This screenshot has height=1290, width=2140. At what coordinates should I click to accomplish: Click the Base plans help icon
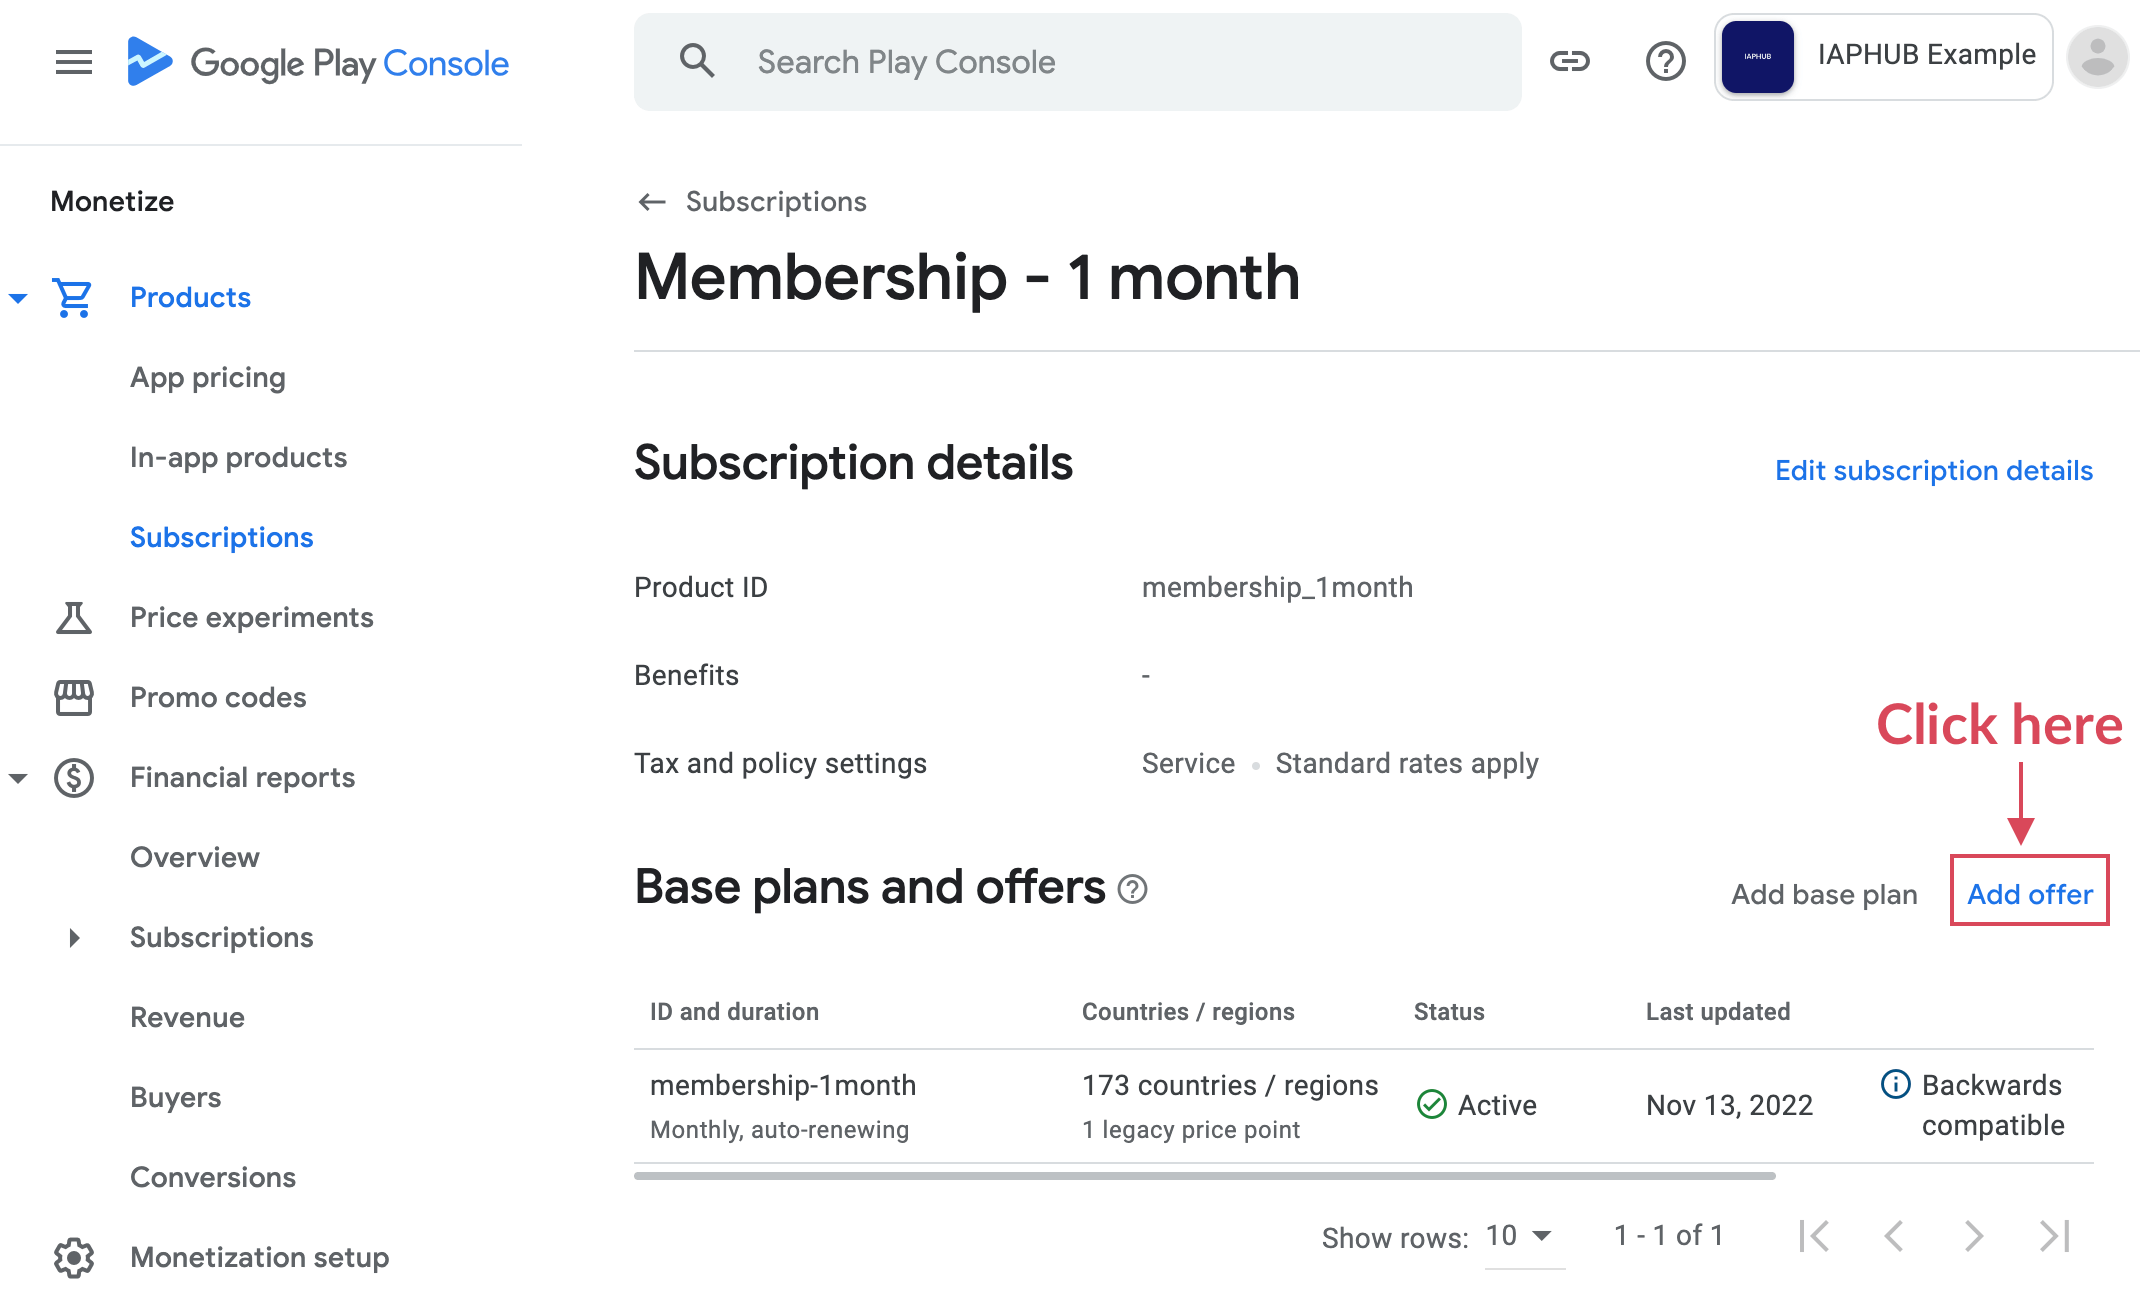[x=1132, y=889]
